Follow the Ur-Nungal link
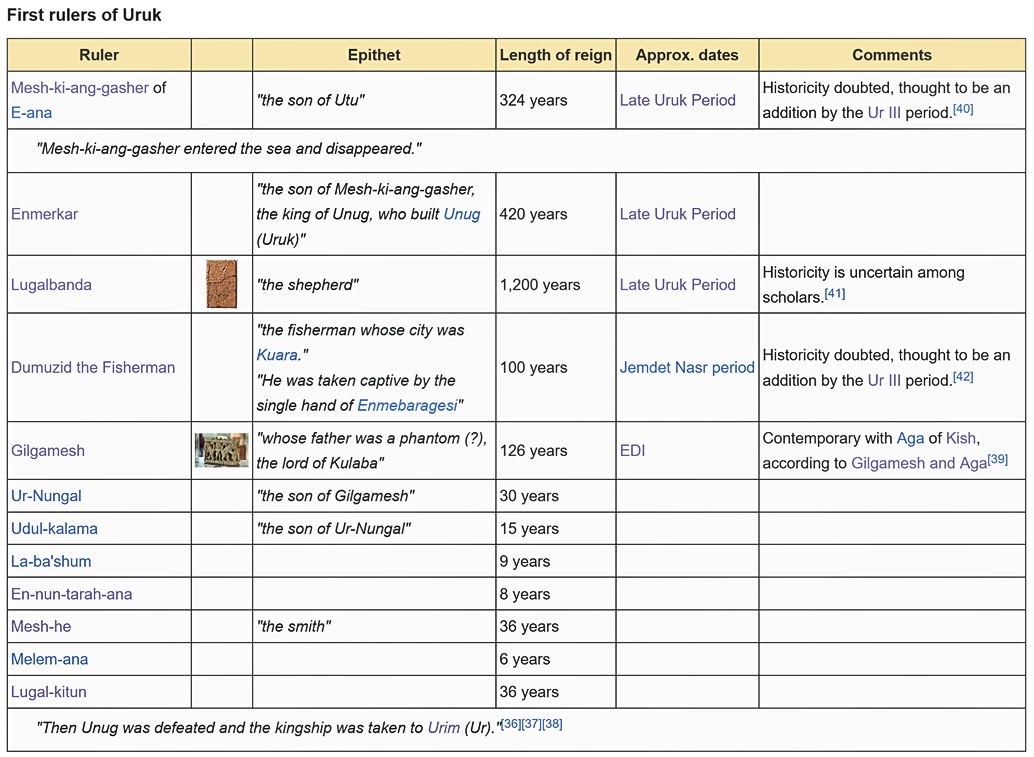Viewport: 1034px width, 757px height. click(x=46, y=496)
